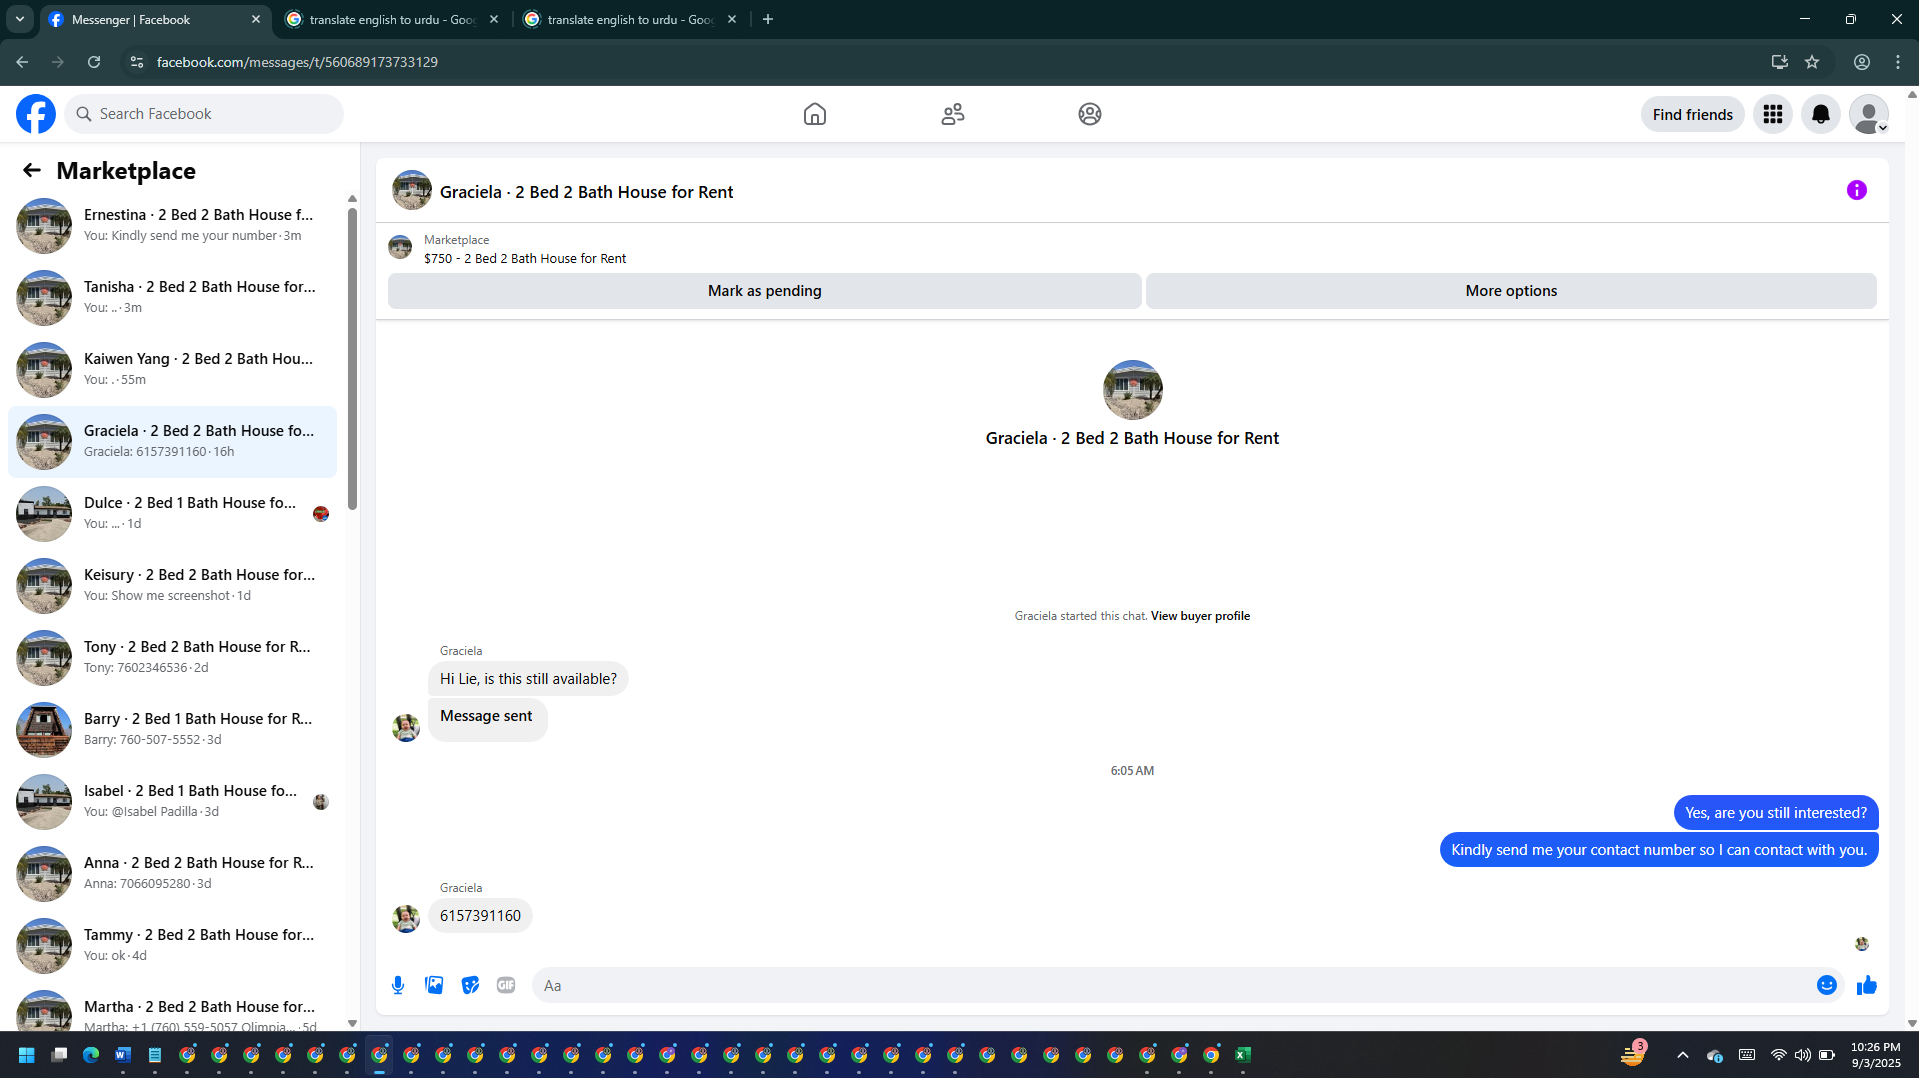Follow the View buyer profile link
Image resolution: width=1919 pixels, height=1078 pixels.
pyautogui.click(x=1200, y=616)
